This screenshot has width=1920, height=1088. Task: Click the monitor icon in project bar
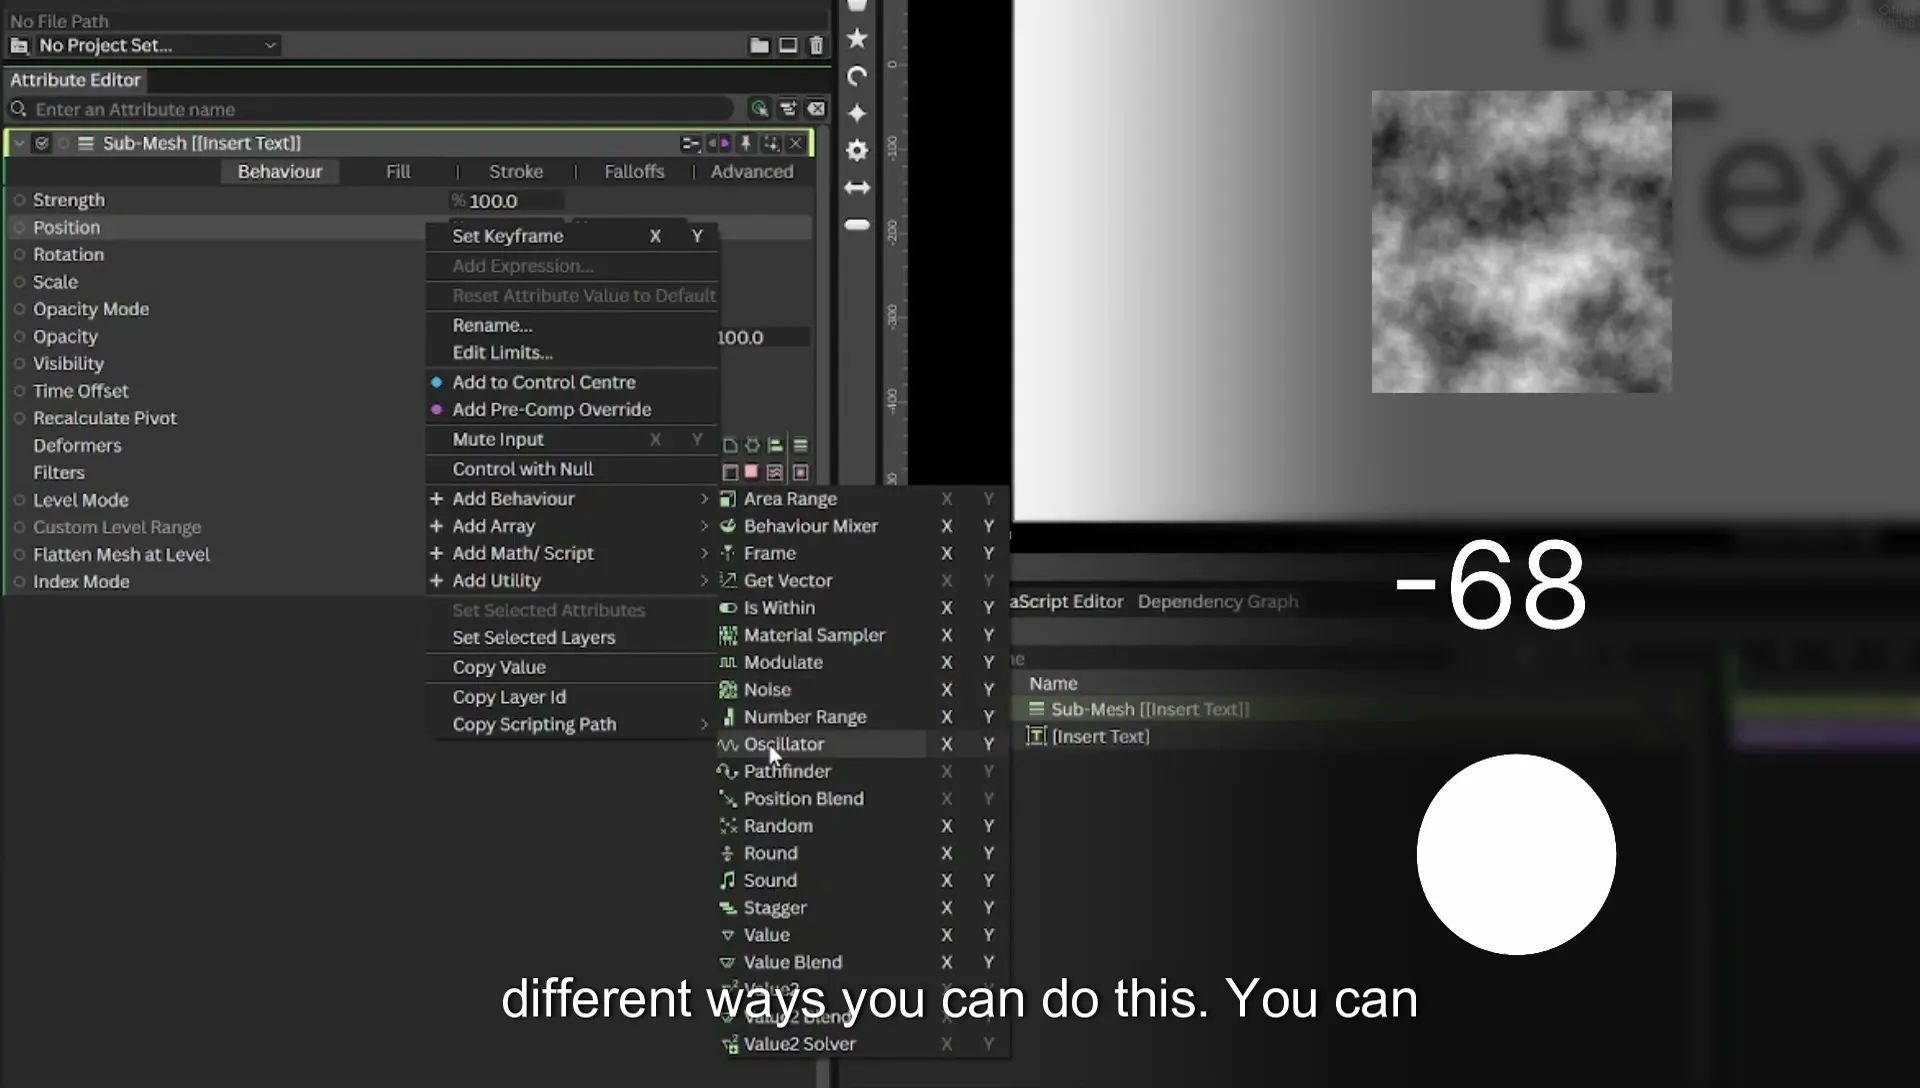pyautogui.click(x=788, y=45)
